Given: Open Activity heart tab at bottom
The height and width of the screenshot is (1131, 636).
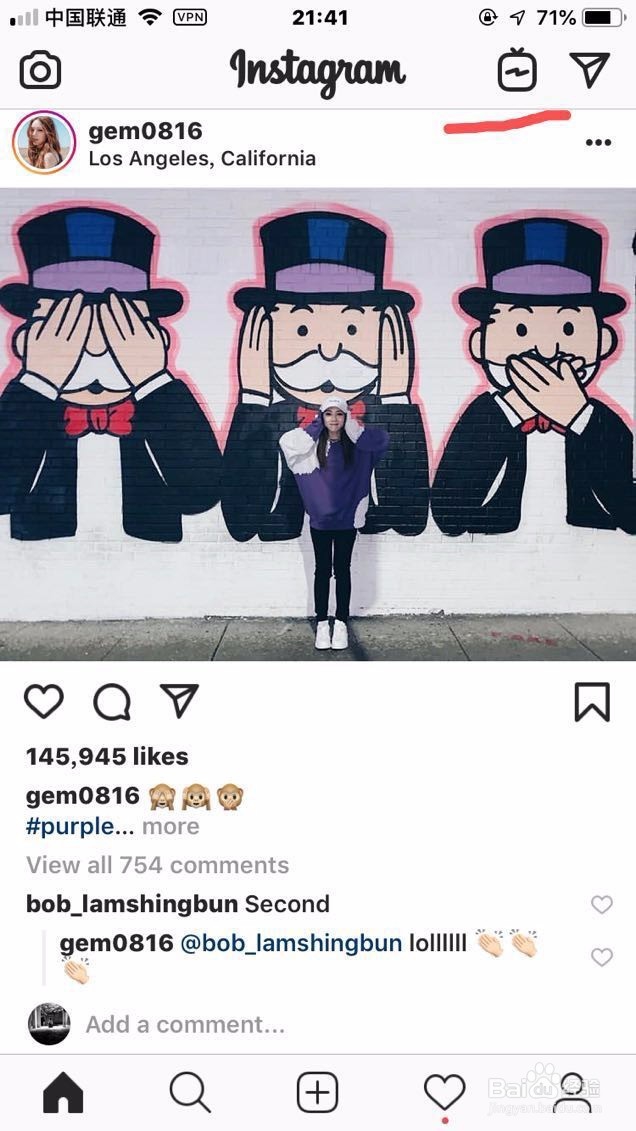Looking at the screenshot, I should [444, 1093].
